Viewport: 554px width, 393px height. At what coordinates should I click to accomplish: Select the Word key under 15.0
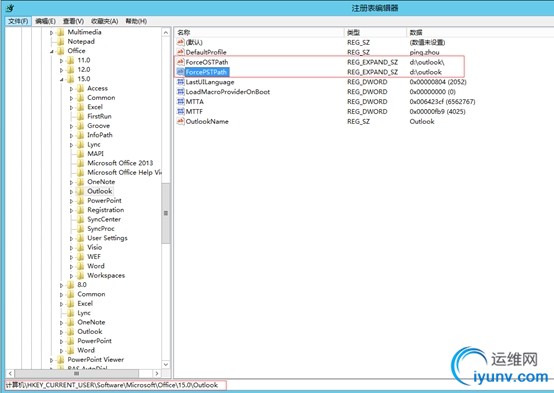tap(96, 266)
